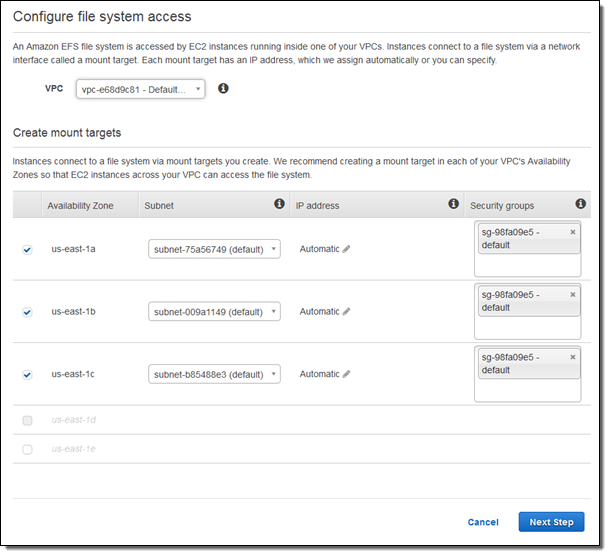This screenshot has width=610, height=556.
Task: Edit the us-east-1a IP address pencil icon
Action: [347, 249]
